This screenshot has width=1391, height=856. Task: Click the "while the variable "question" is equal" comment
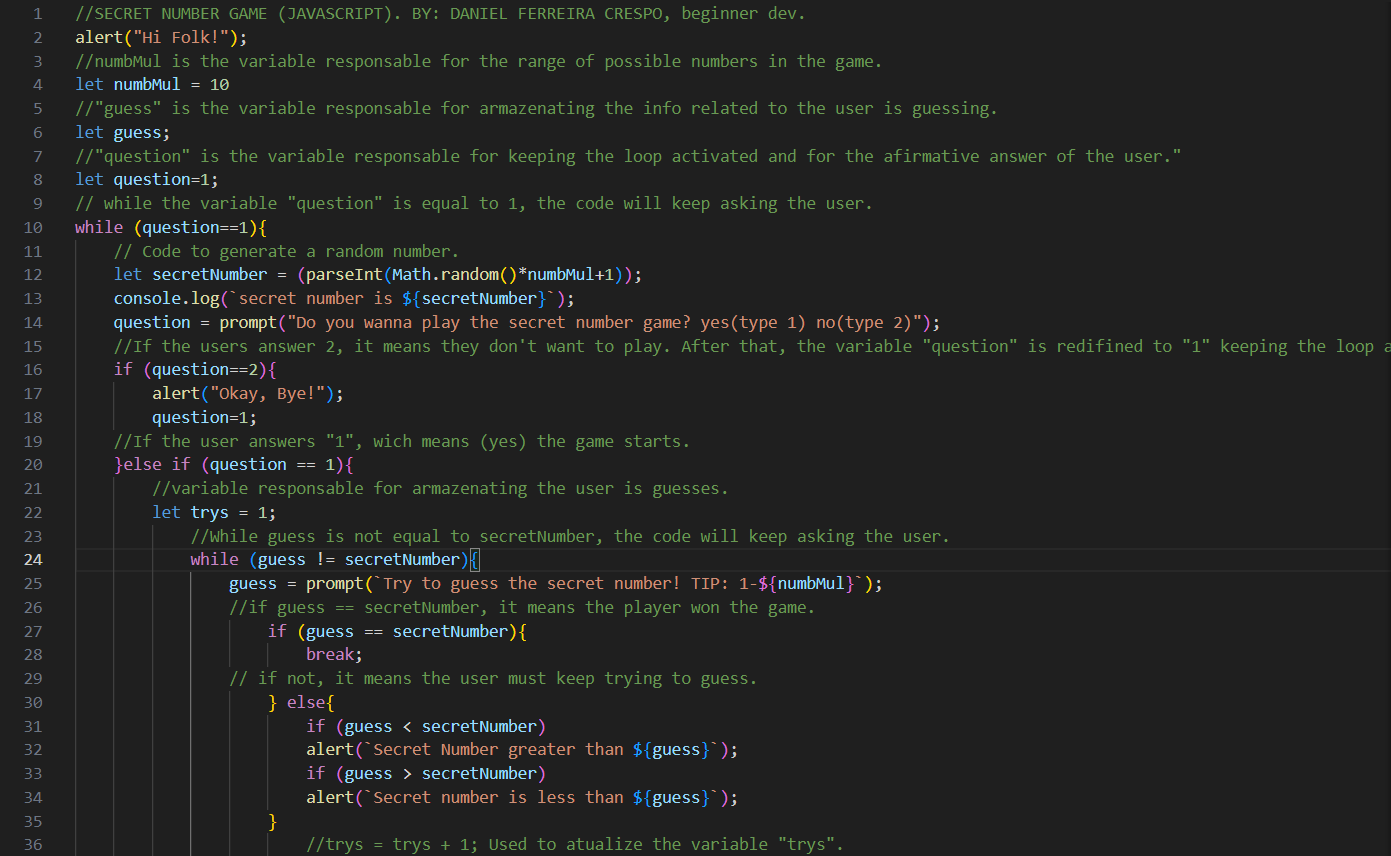point(474,204)
